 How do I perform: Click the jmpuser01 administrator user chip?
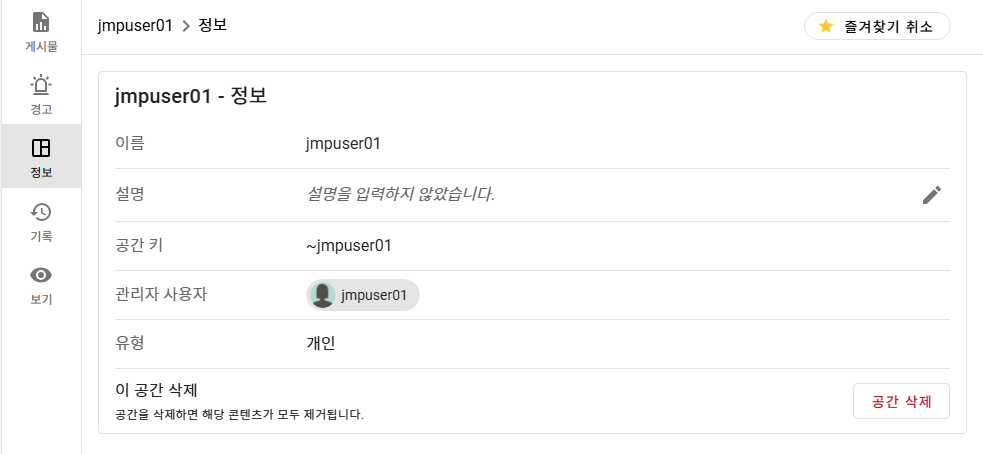tap(373, 295)
